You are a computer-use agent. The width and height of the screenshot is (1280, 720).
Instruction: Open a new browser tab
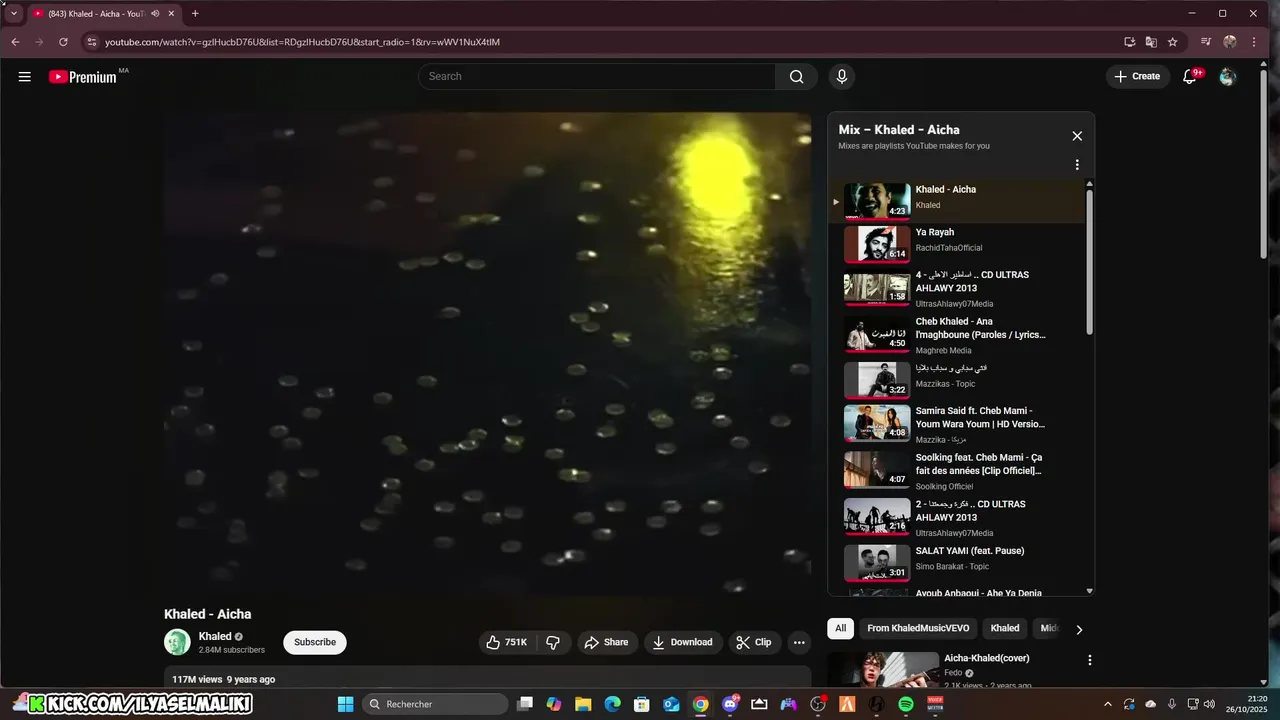click(x=195, y=14)
